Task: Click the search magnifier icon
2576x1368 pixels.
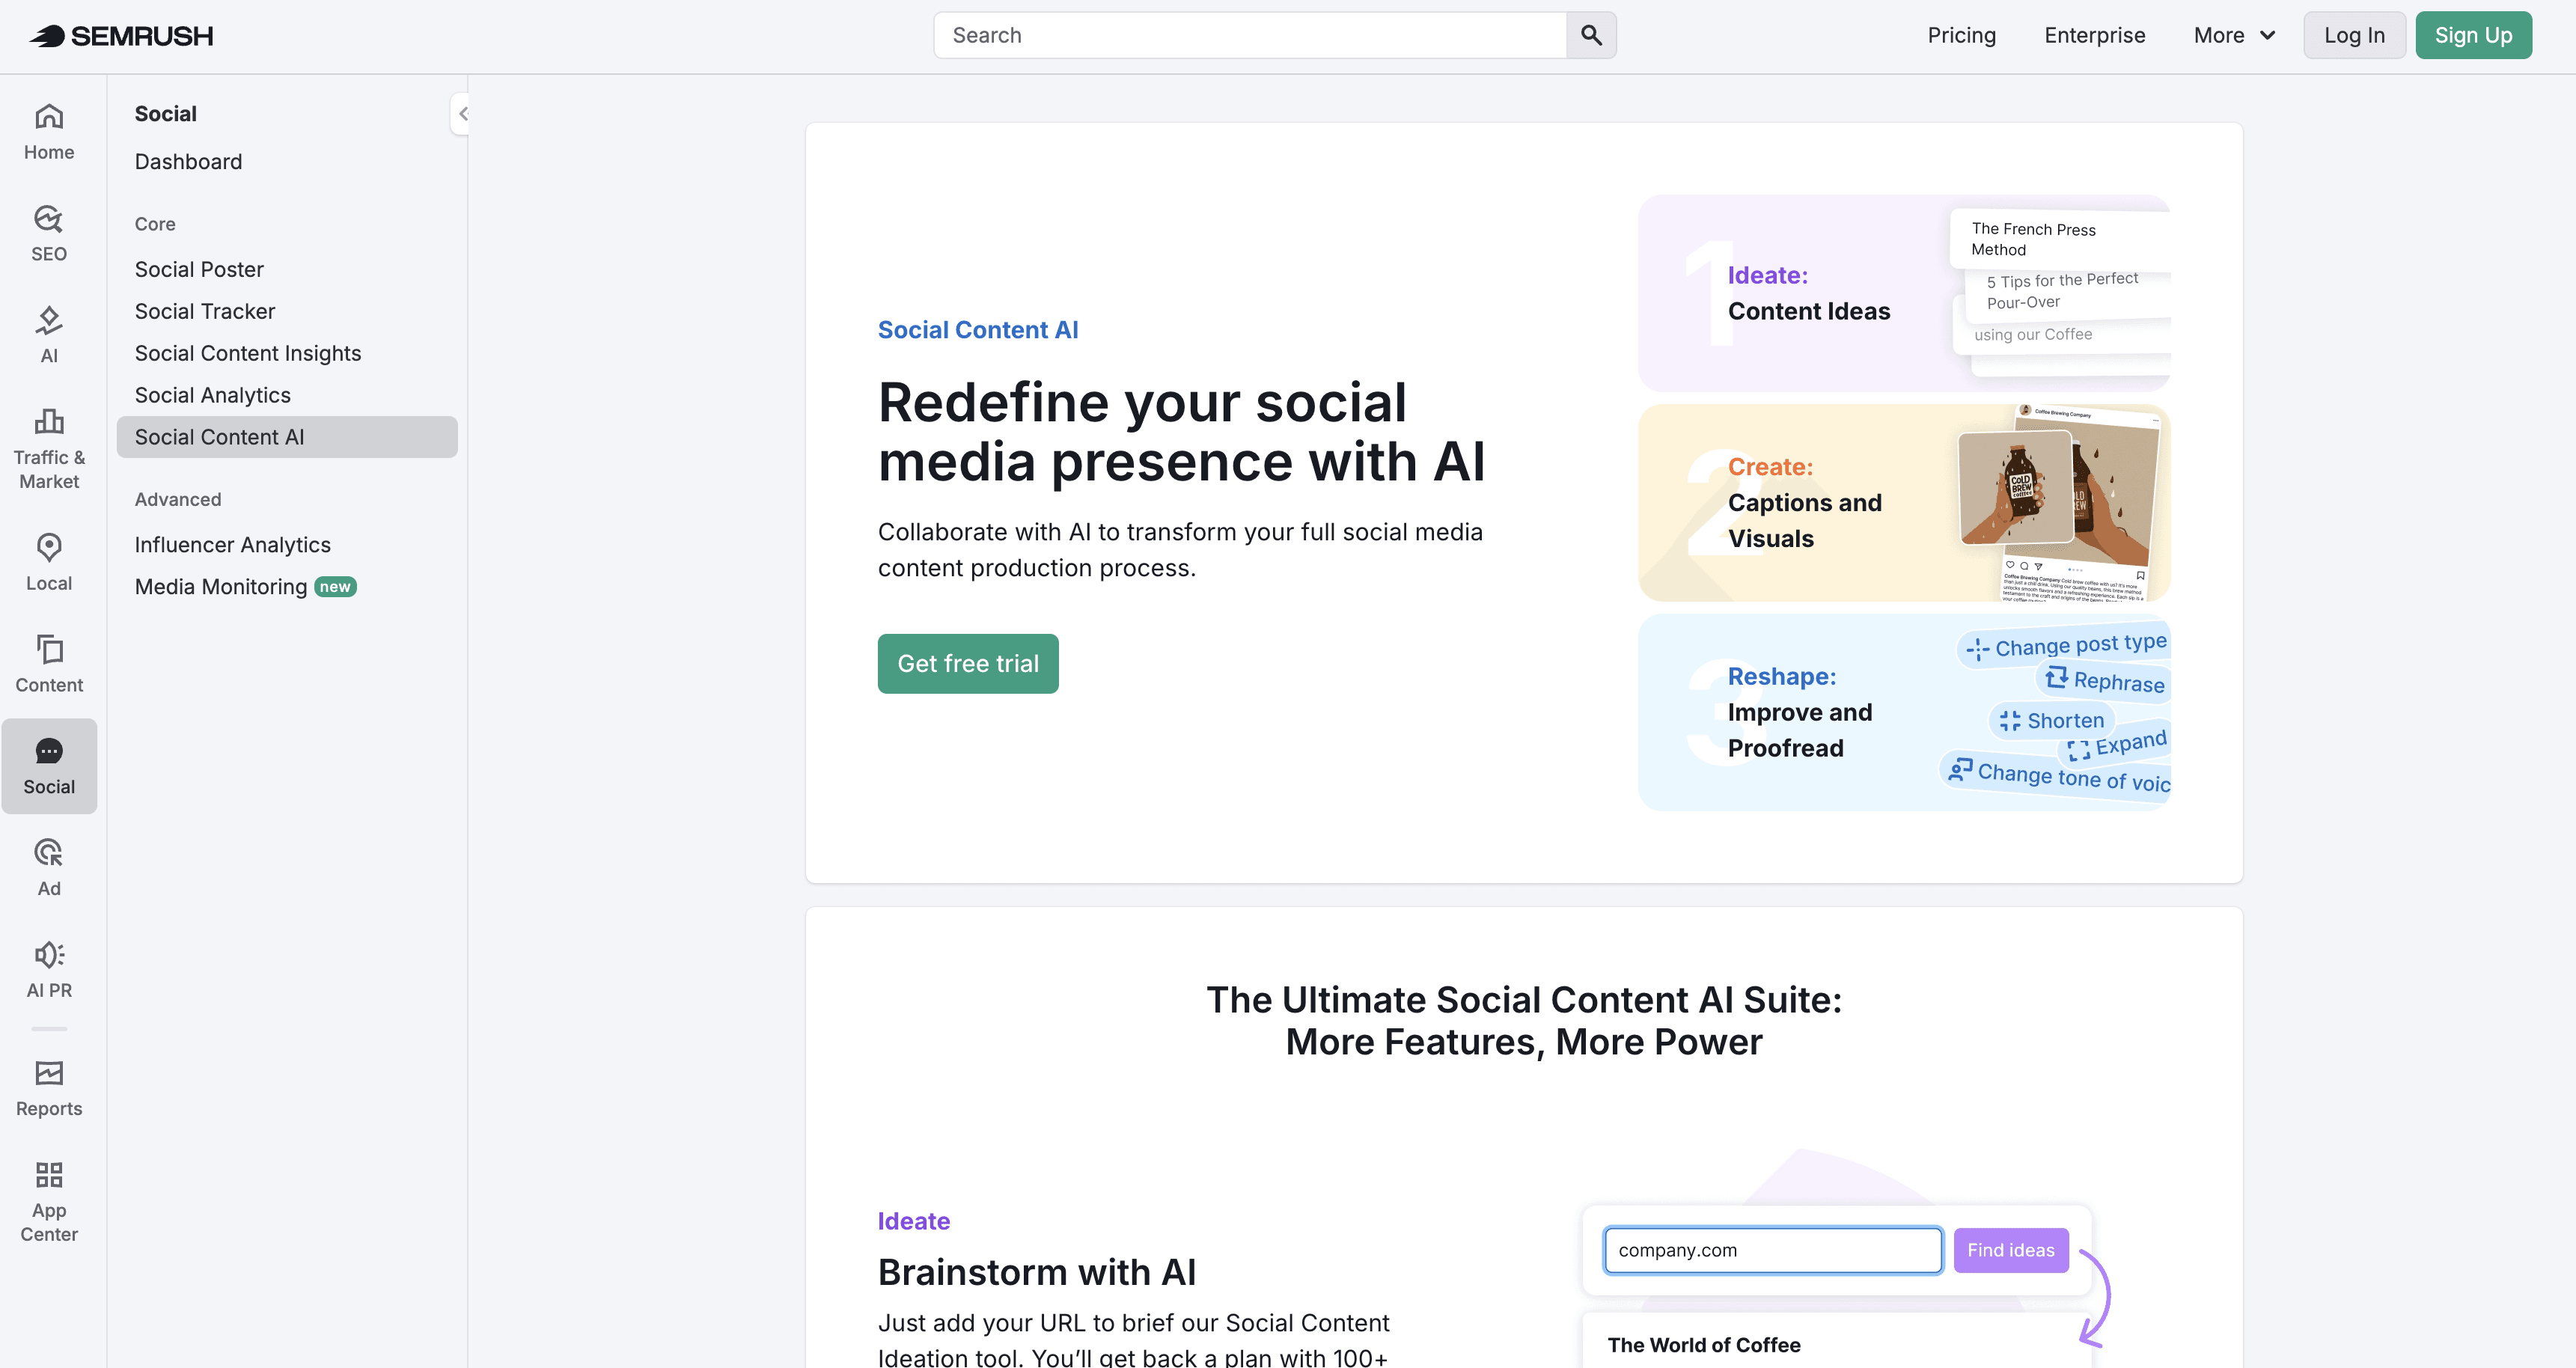Action: point(1590,35)
